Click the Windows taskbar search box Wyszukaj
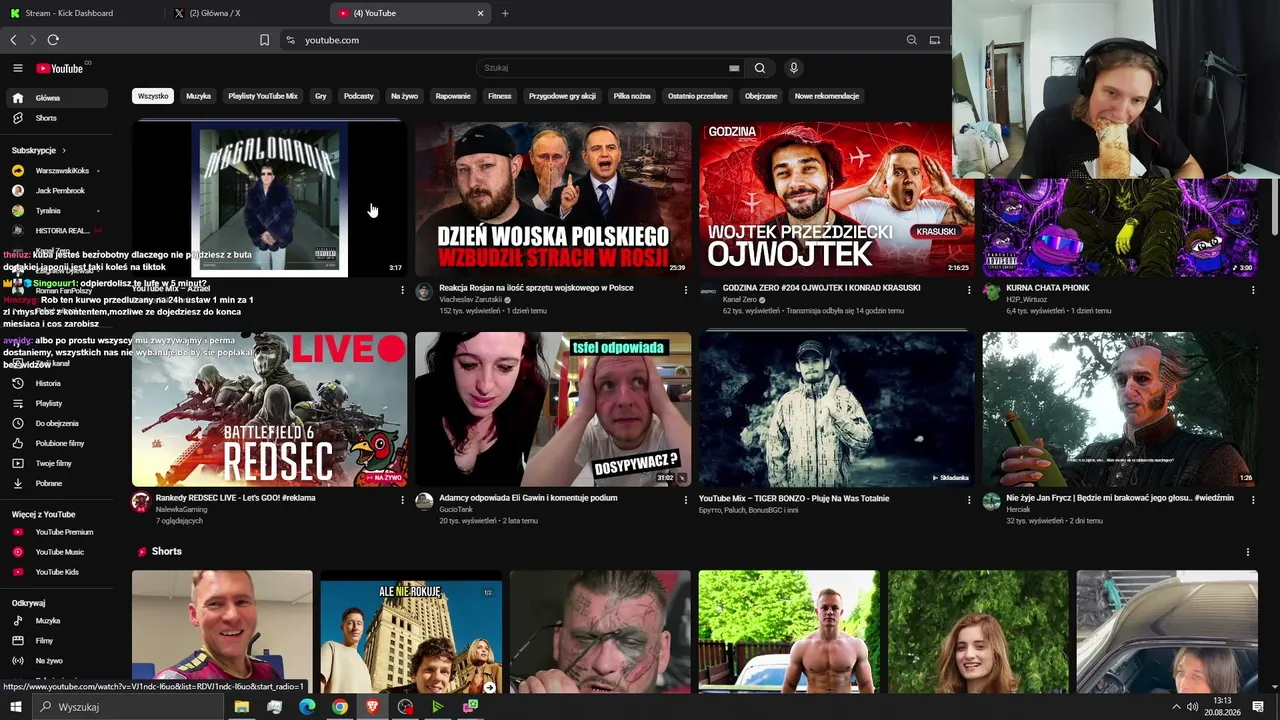This screenshot has width=1280, height=720. 128,707
